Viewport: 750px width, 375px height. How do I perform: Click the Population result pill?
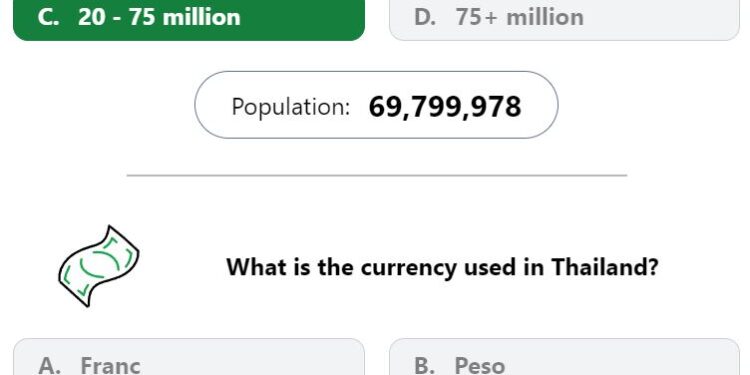coord(376,105)
